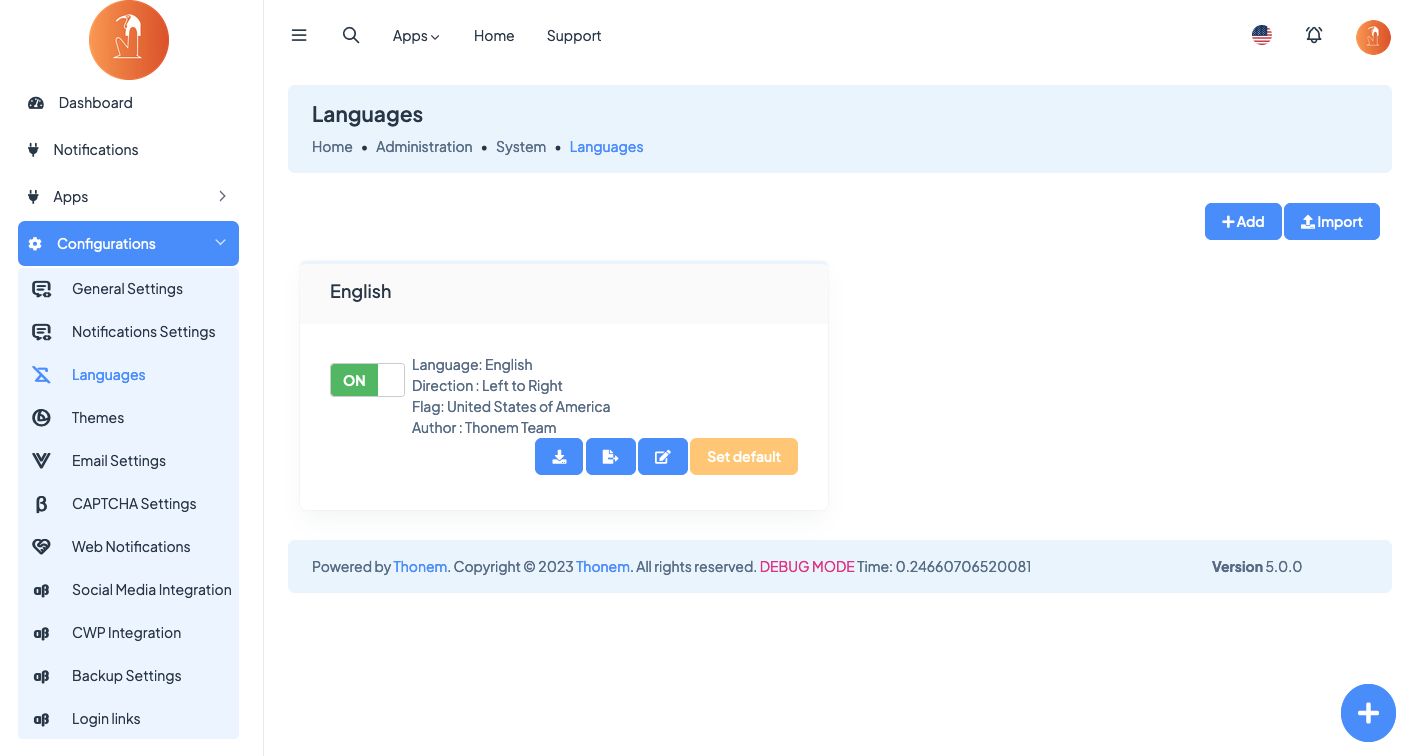Screen dimensions: 1409x756
Task: Open Web Notifications via its heart icon
Action: pyautogui.click(x=41, y=547)
